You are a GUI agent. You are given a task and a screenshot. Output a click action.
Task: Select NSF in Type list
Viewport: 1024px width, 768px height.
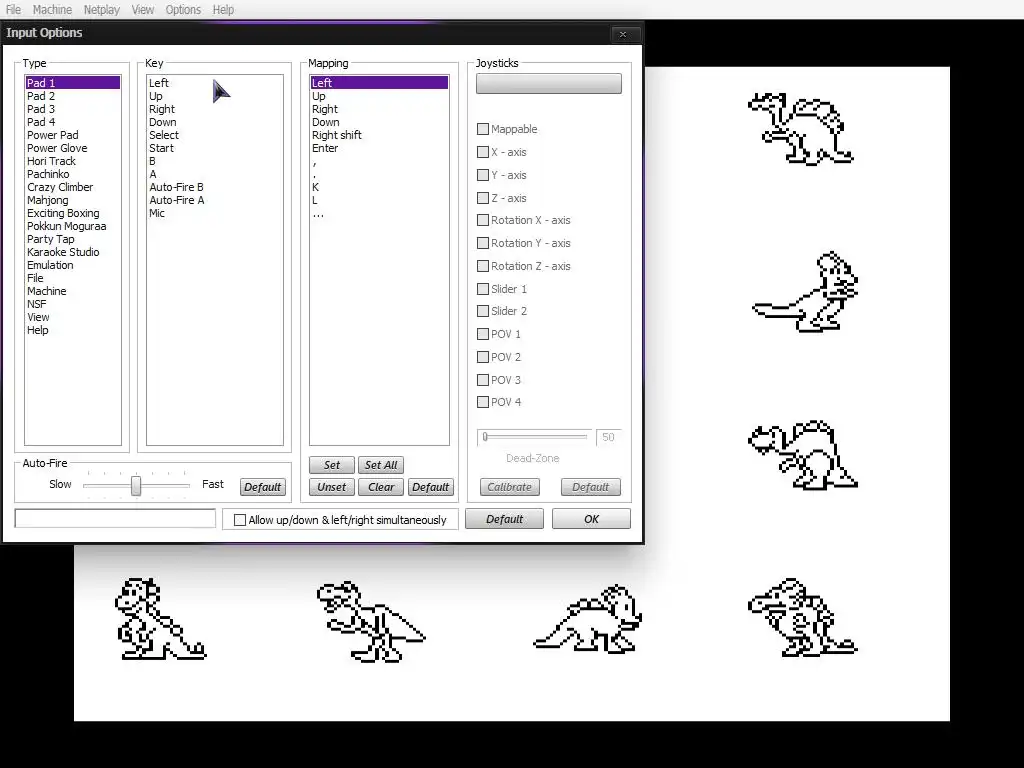click(72, 304)
